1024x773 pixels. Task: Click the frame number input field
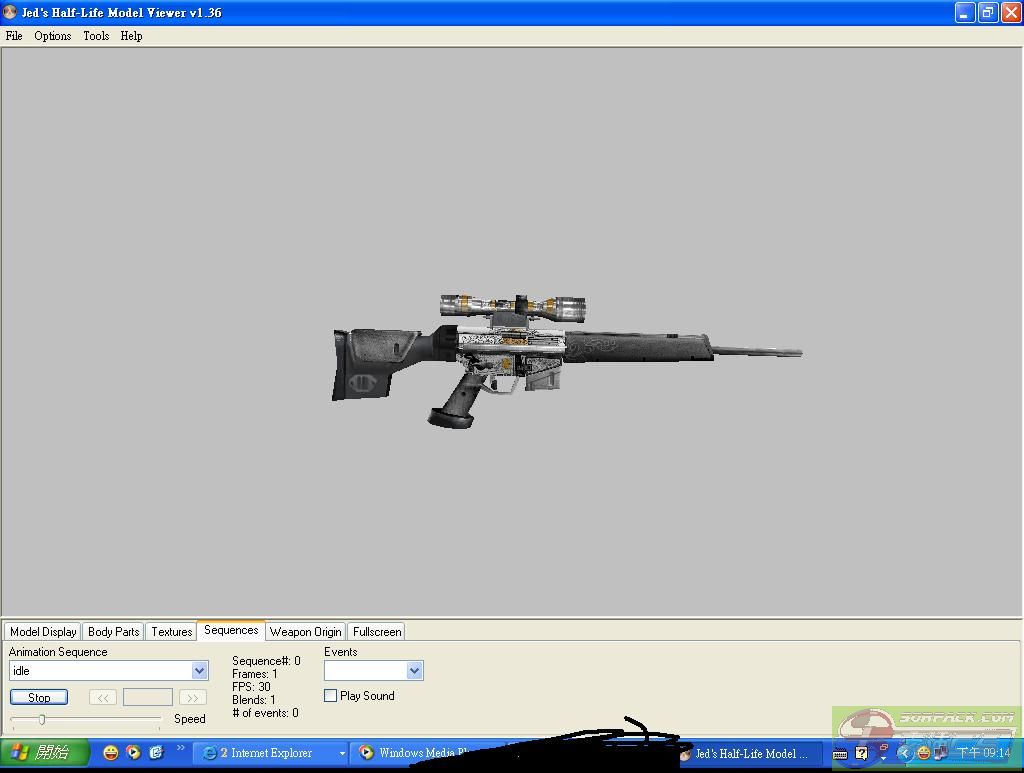tap(148, 697)
